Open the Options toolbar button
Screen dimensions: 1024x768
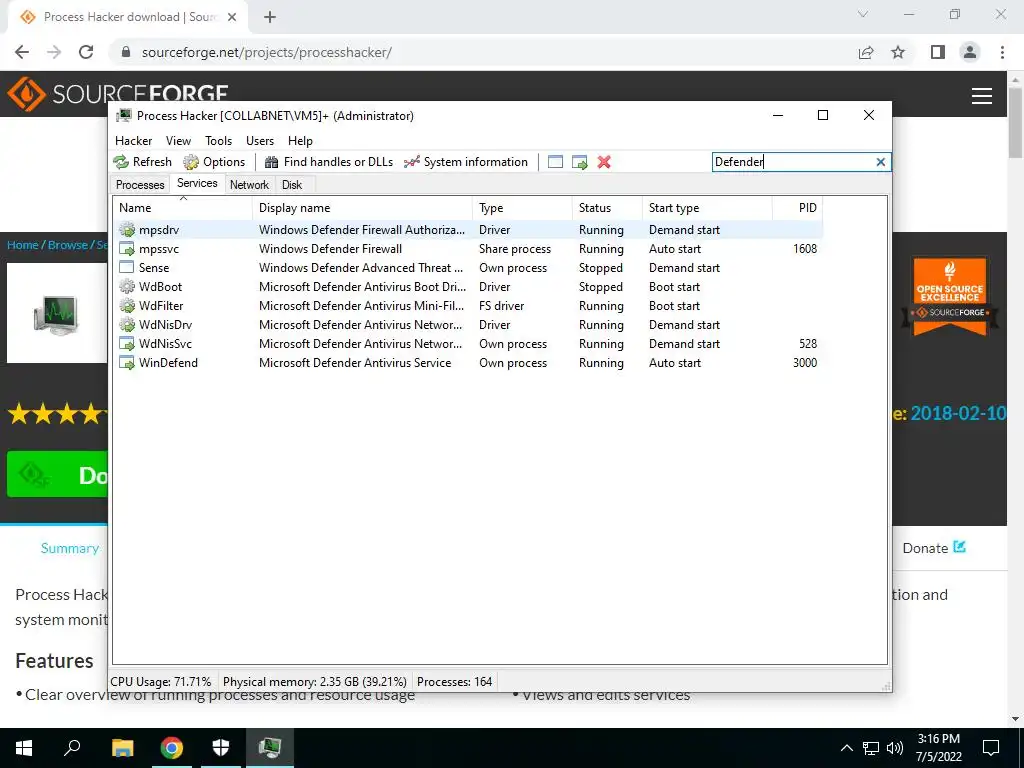tap(214, 162)
